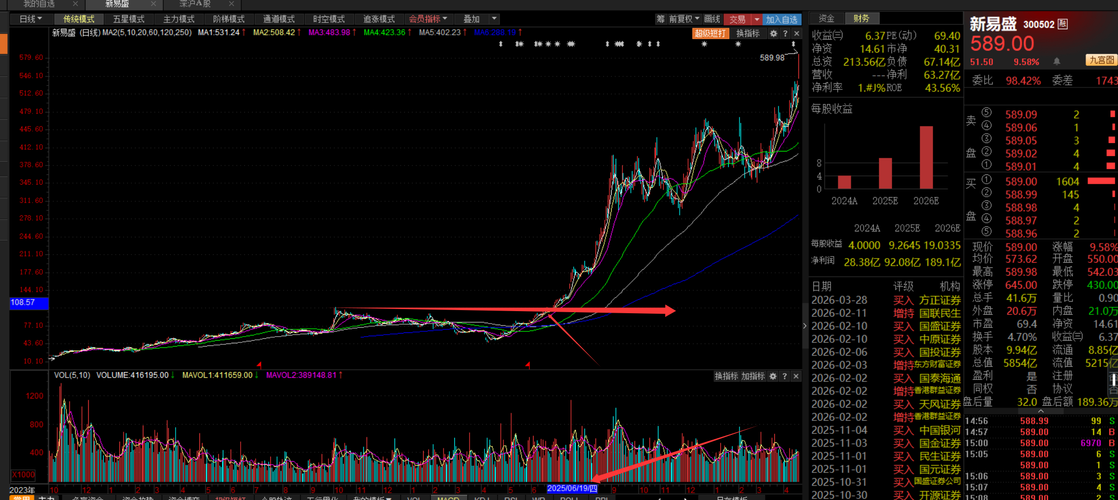1118x500 pixels.
Task: Switch to 传统模式 chart mode
Action: (x=78, y=19)
